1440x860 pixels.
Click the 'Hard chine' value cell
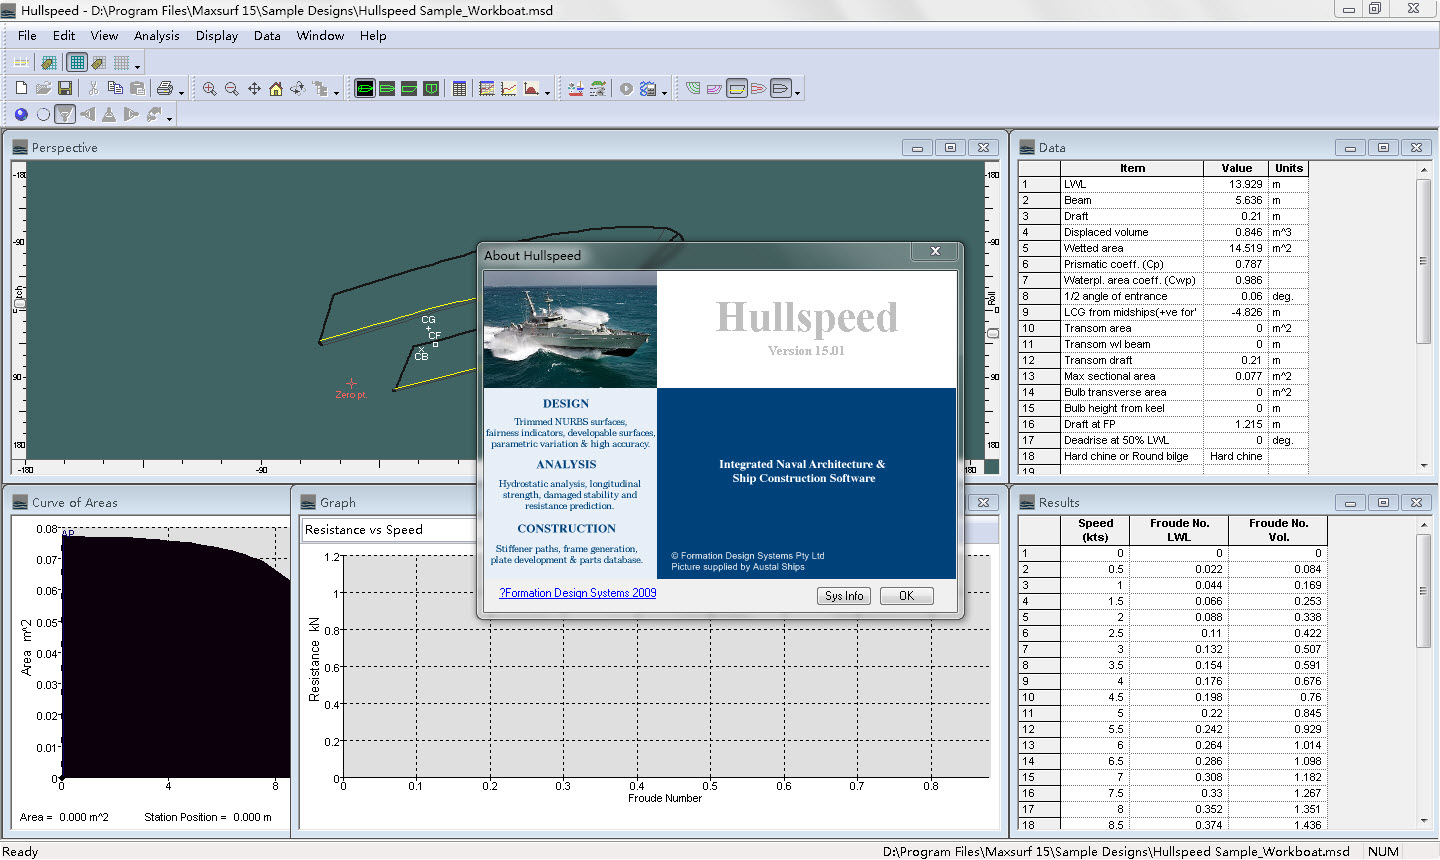[x=1236, y=456]
